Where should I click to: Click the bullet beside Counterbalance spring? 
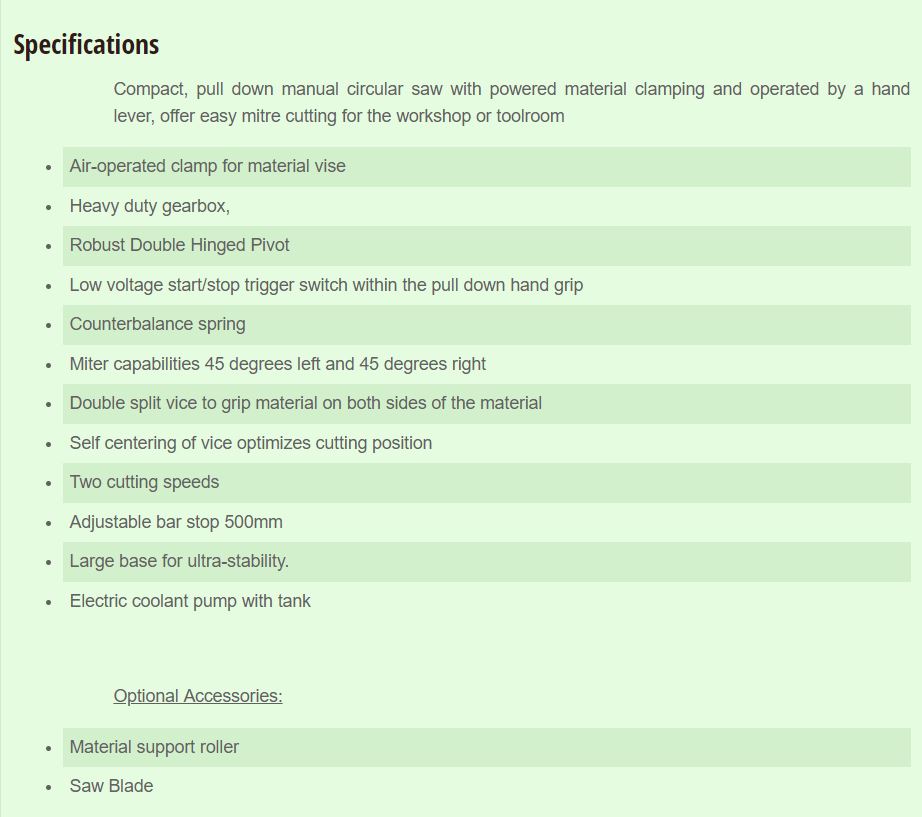(x=49, y=326)
